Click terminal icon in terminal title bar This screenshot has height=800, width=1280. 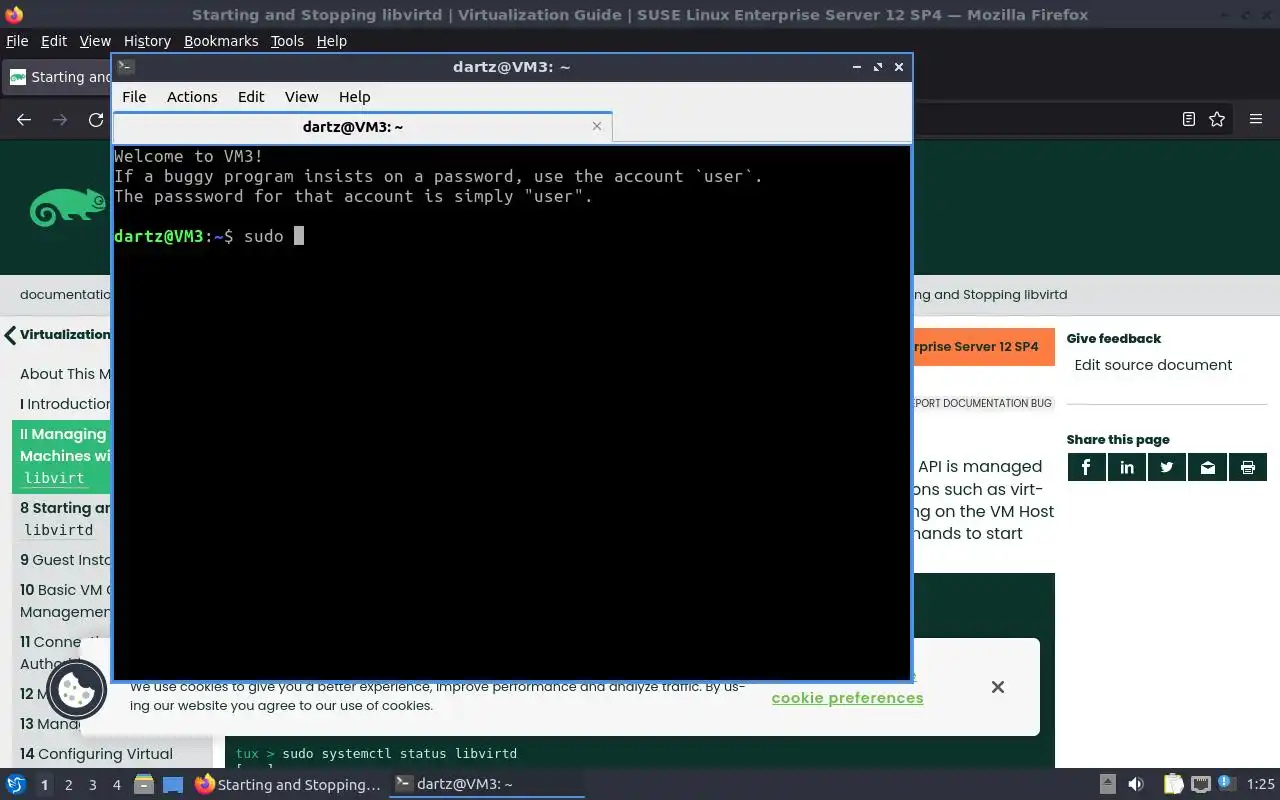click(x=125, y=67)
